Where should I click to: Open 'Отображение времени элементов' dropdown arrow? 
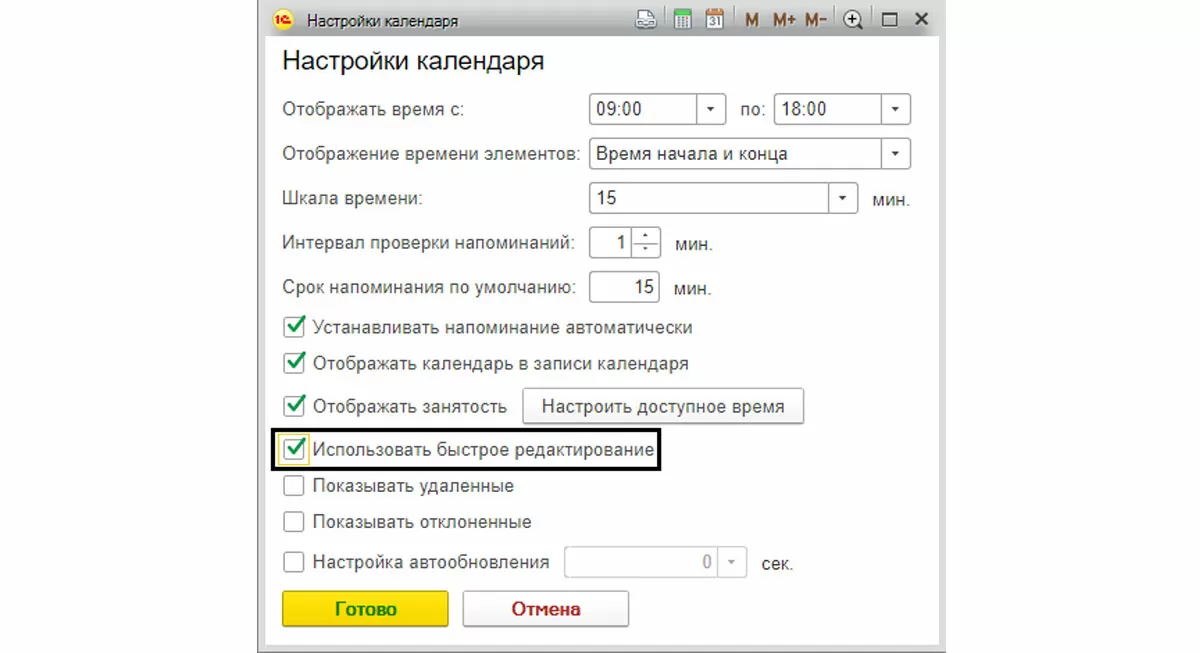click(x=895, y=154)
